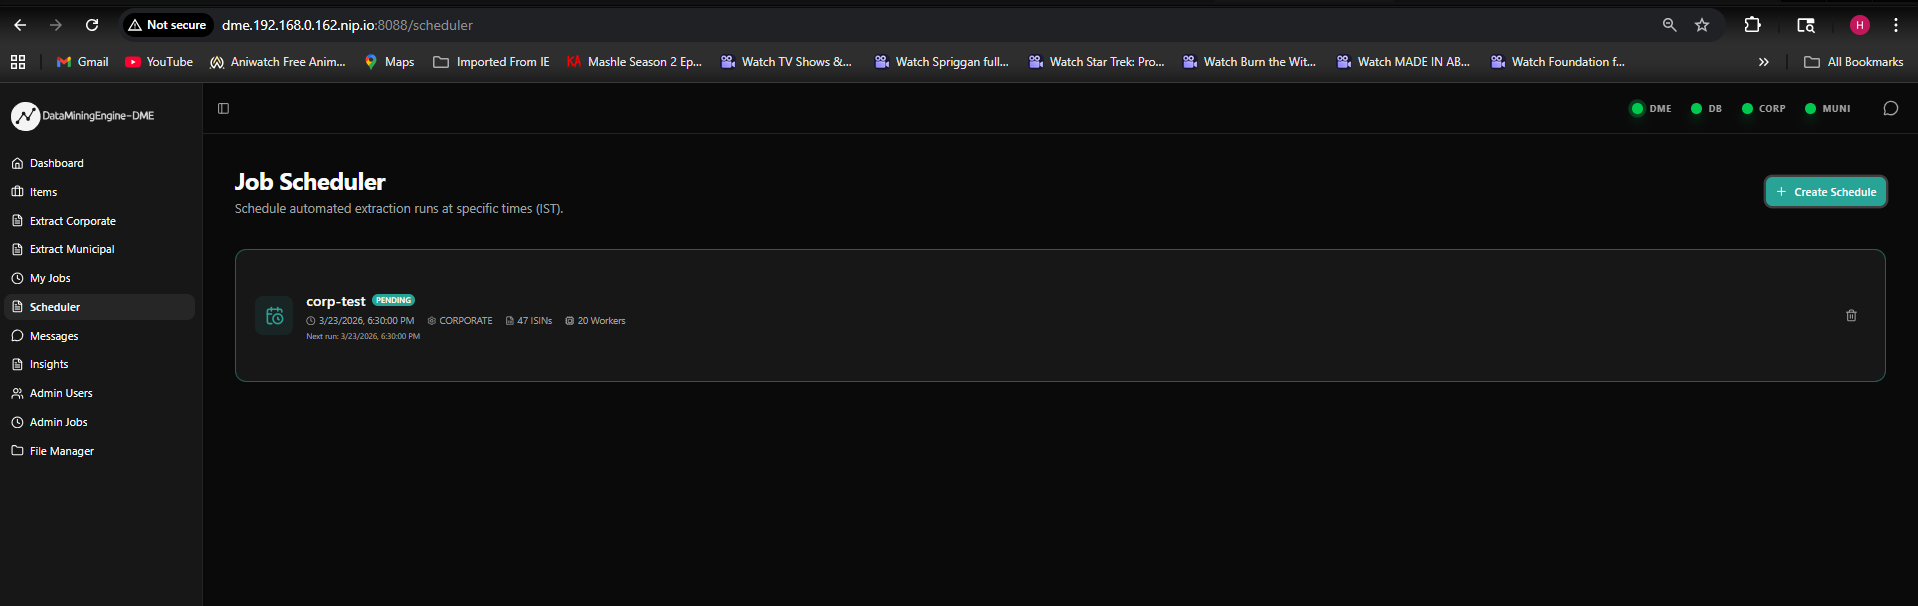
Task: Toggle the sidebar collapse icon
Action: 223,109
